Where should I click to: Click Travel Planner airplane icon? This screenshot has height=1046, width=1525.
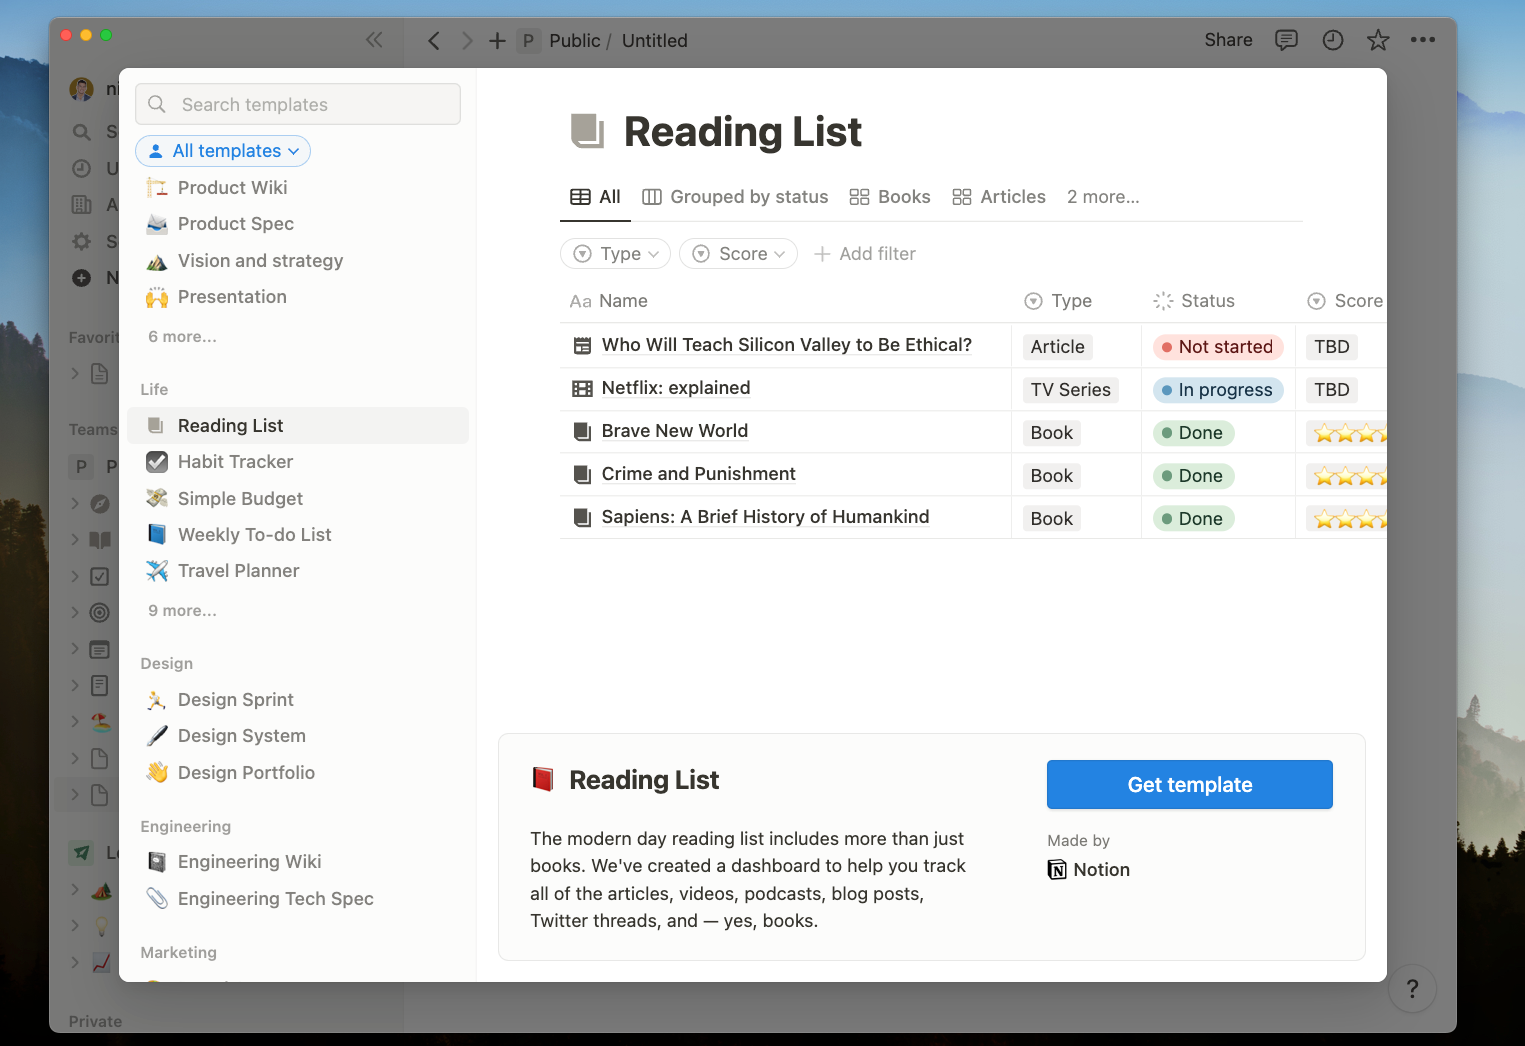[x=157, y=571]
